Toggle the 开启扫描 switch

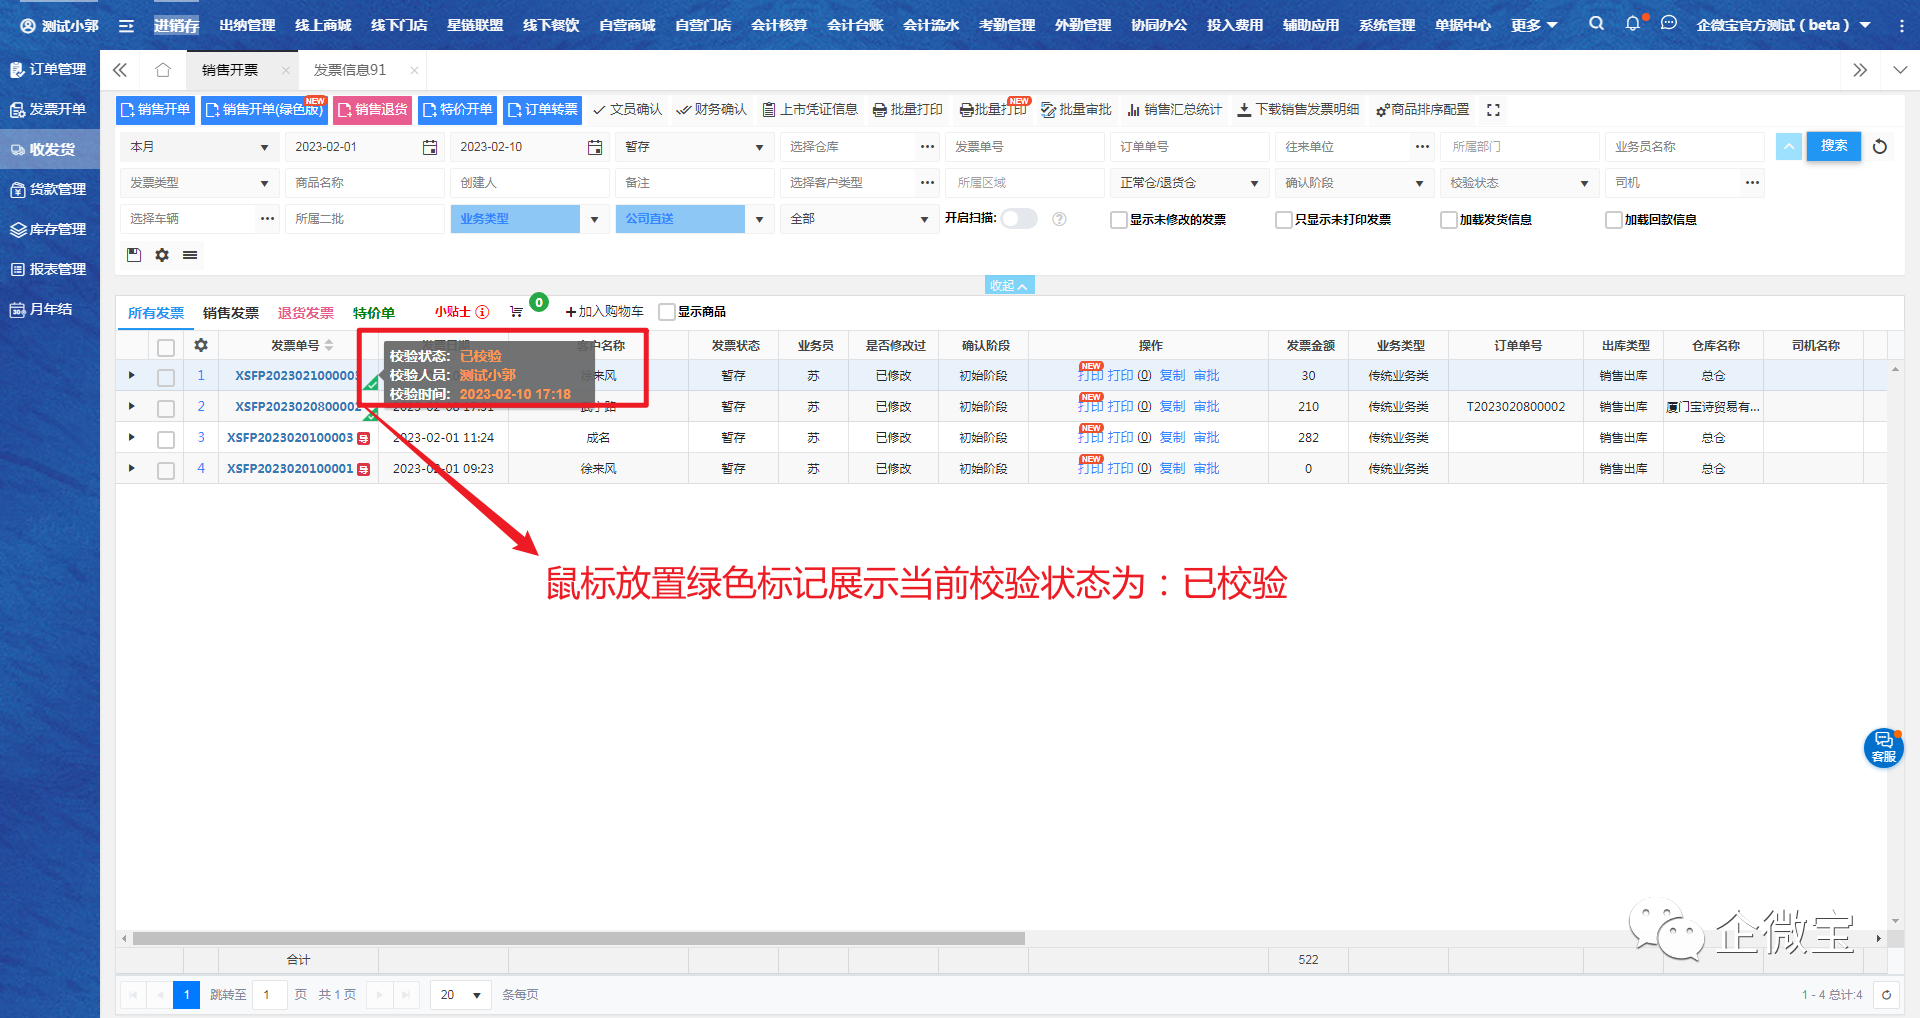(1019, 219)
